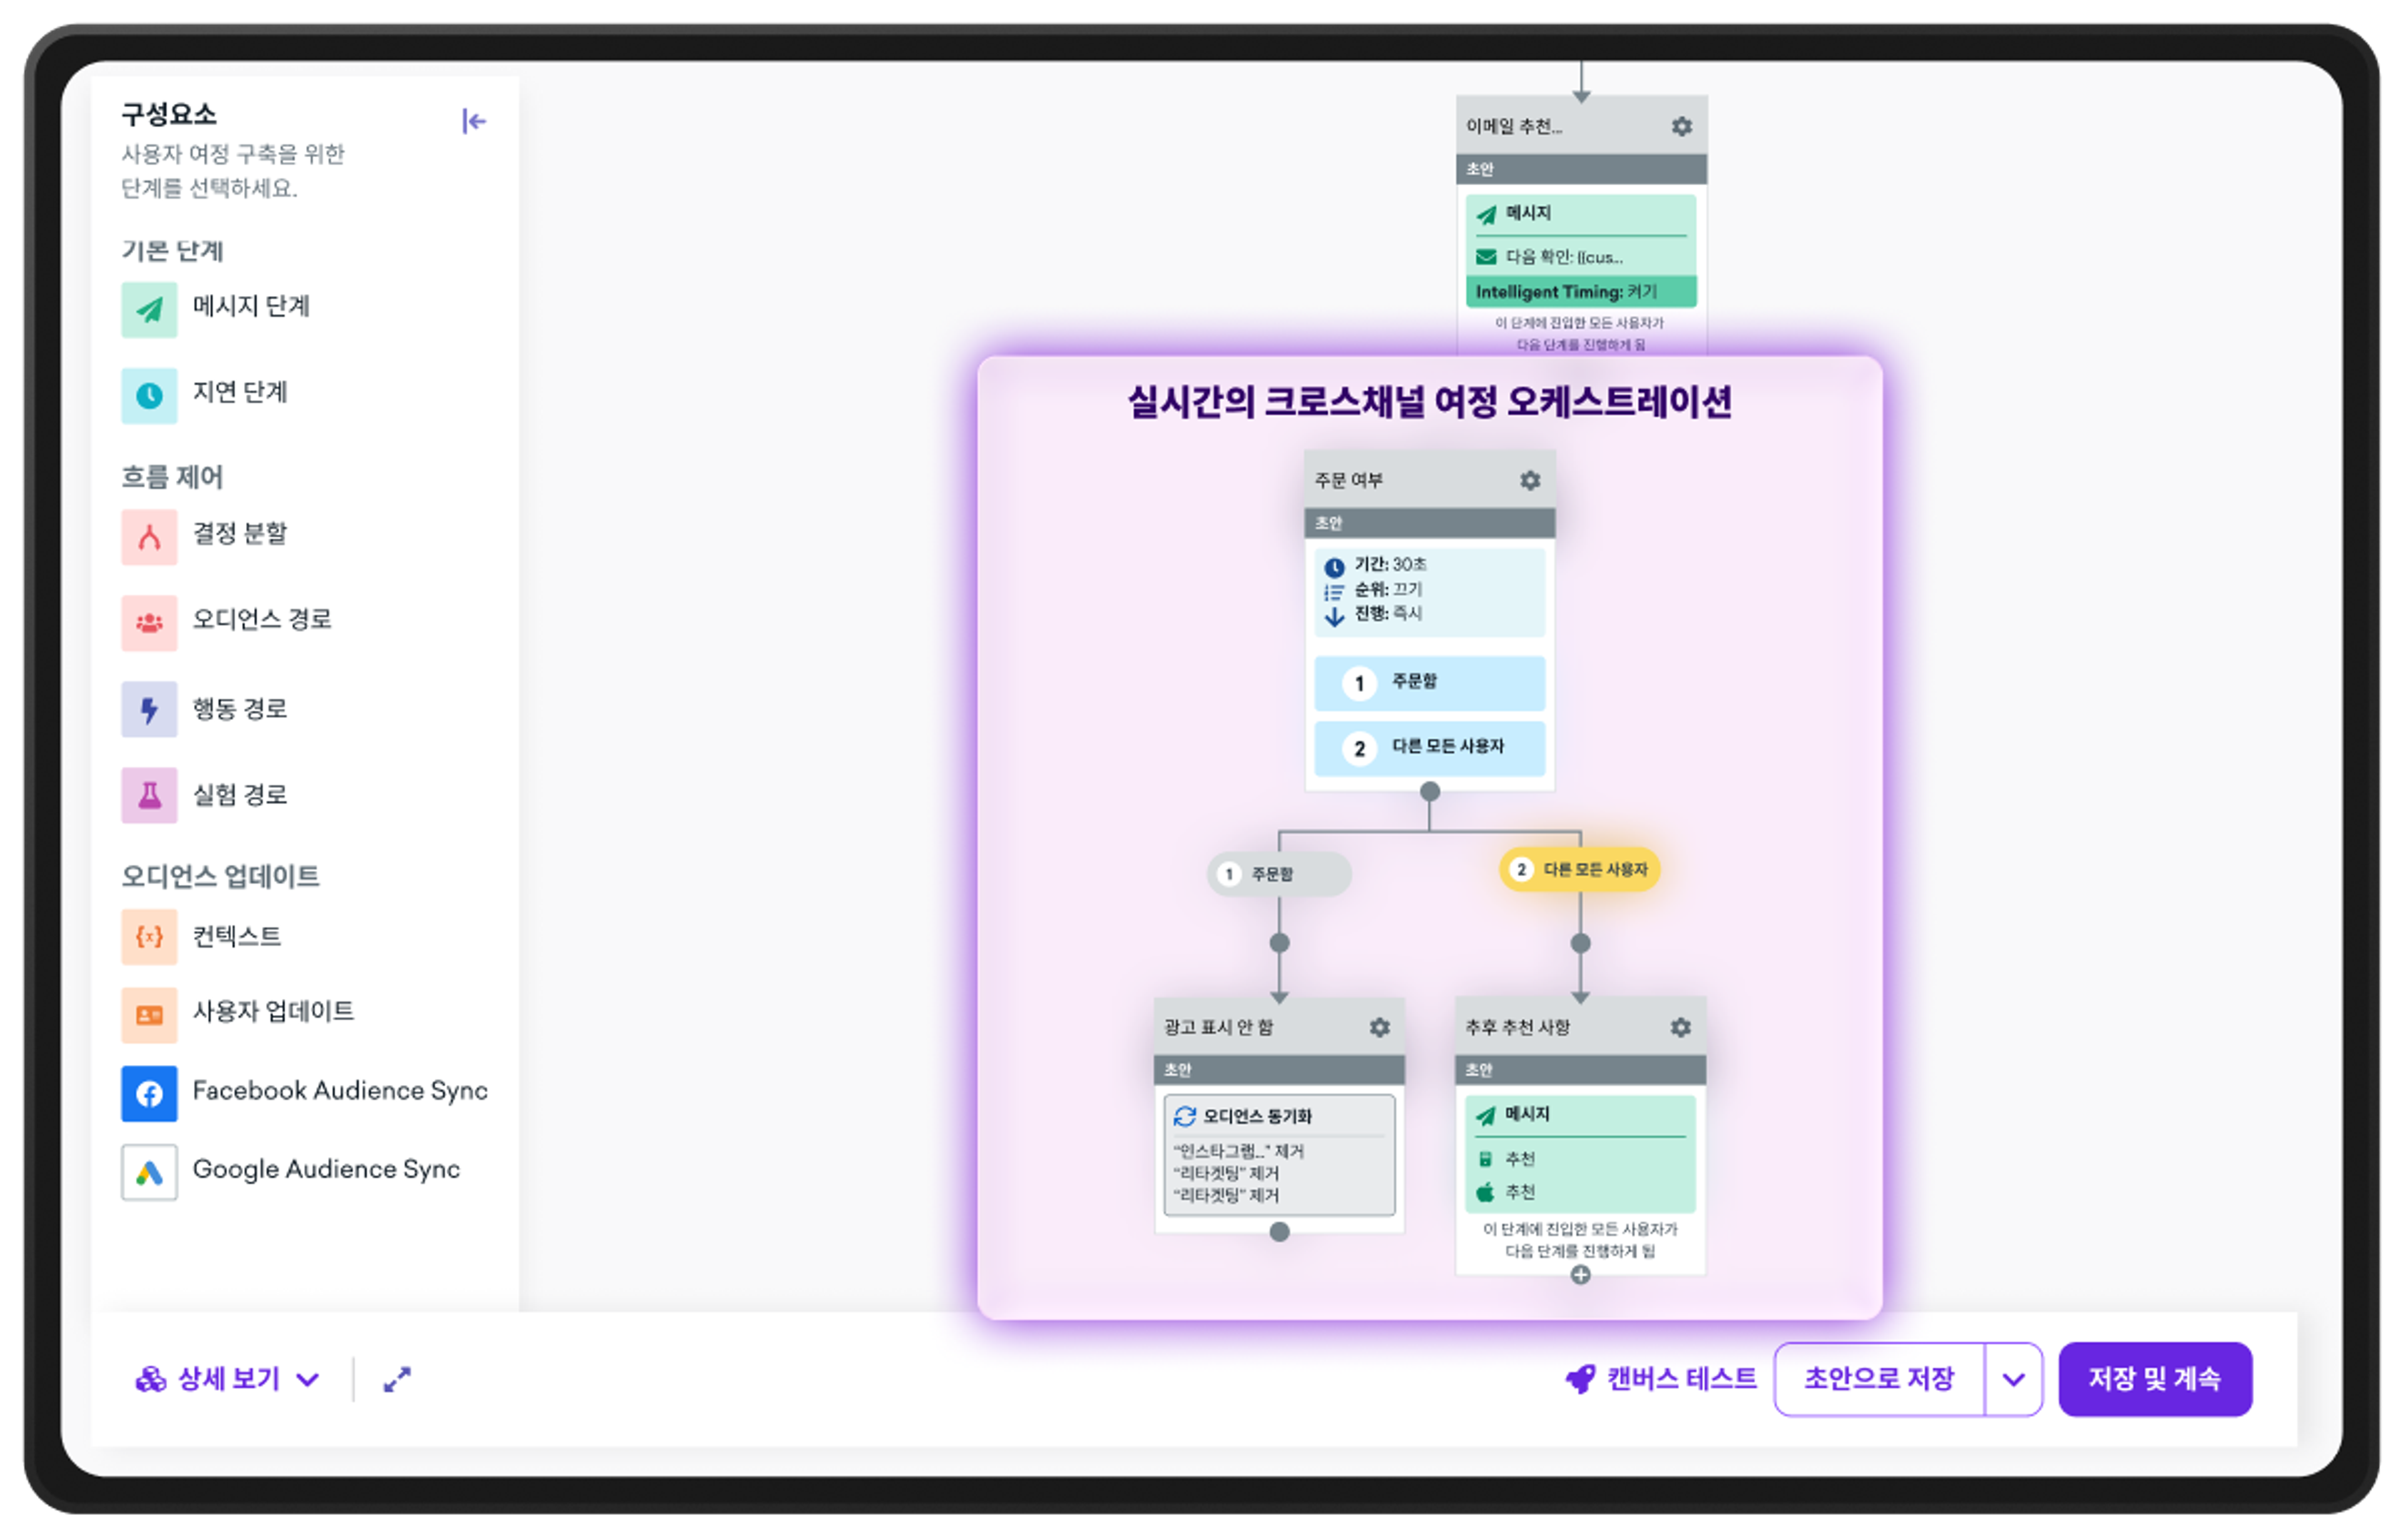Select the 결정 분할 split icon
The height and width of the screenshot is (1540, 2403).
point(149,537)
